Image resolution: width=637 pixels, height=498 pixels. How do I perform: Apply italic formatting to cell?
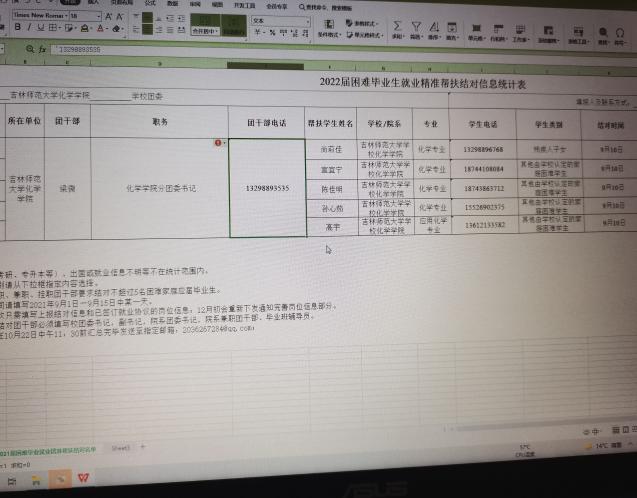[x=30, y=28]
